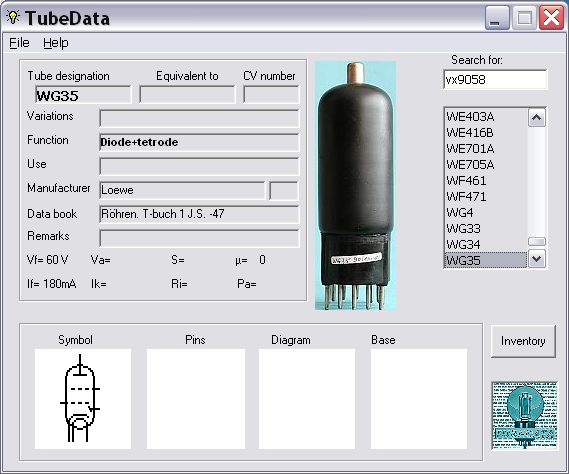This screenshot has height=474, width=569.
Task: Open the Inventory button
Action: pos(523,341)
